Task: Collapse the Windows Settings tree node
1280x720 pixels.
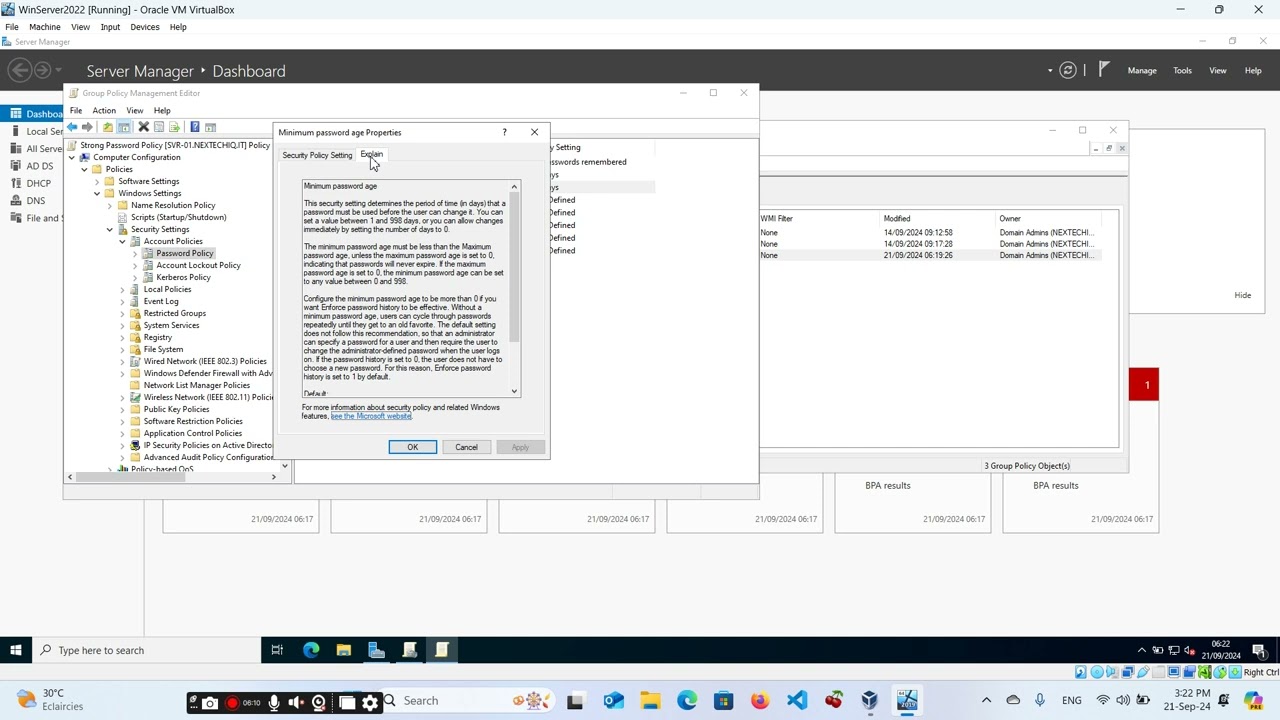Action: pyautogui.click(x=97, y=193)
